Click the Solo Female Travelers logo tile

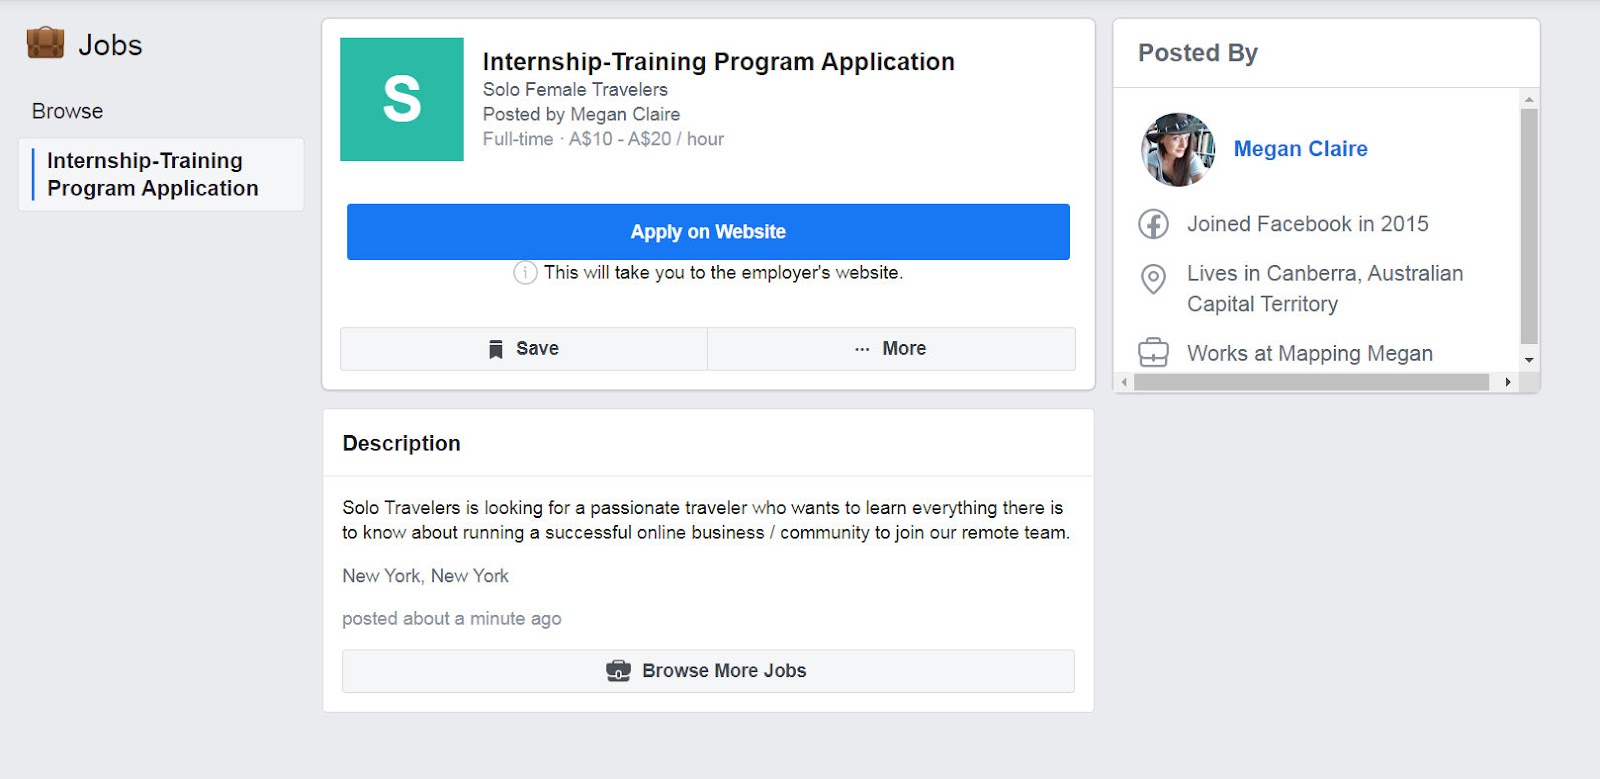pyautogui.click(x=401, y=99)
